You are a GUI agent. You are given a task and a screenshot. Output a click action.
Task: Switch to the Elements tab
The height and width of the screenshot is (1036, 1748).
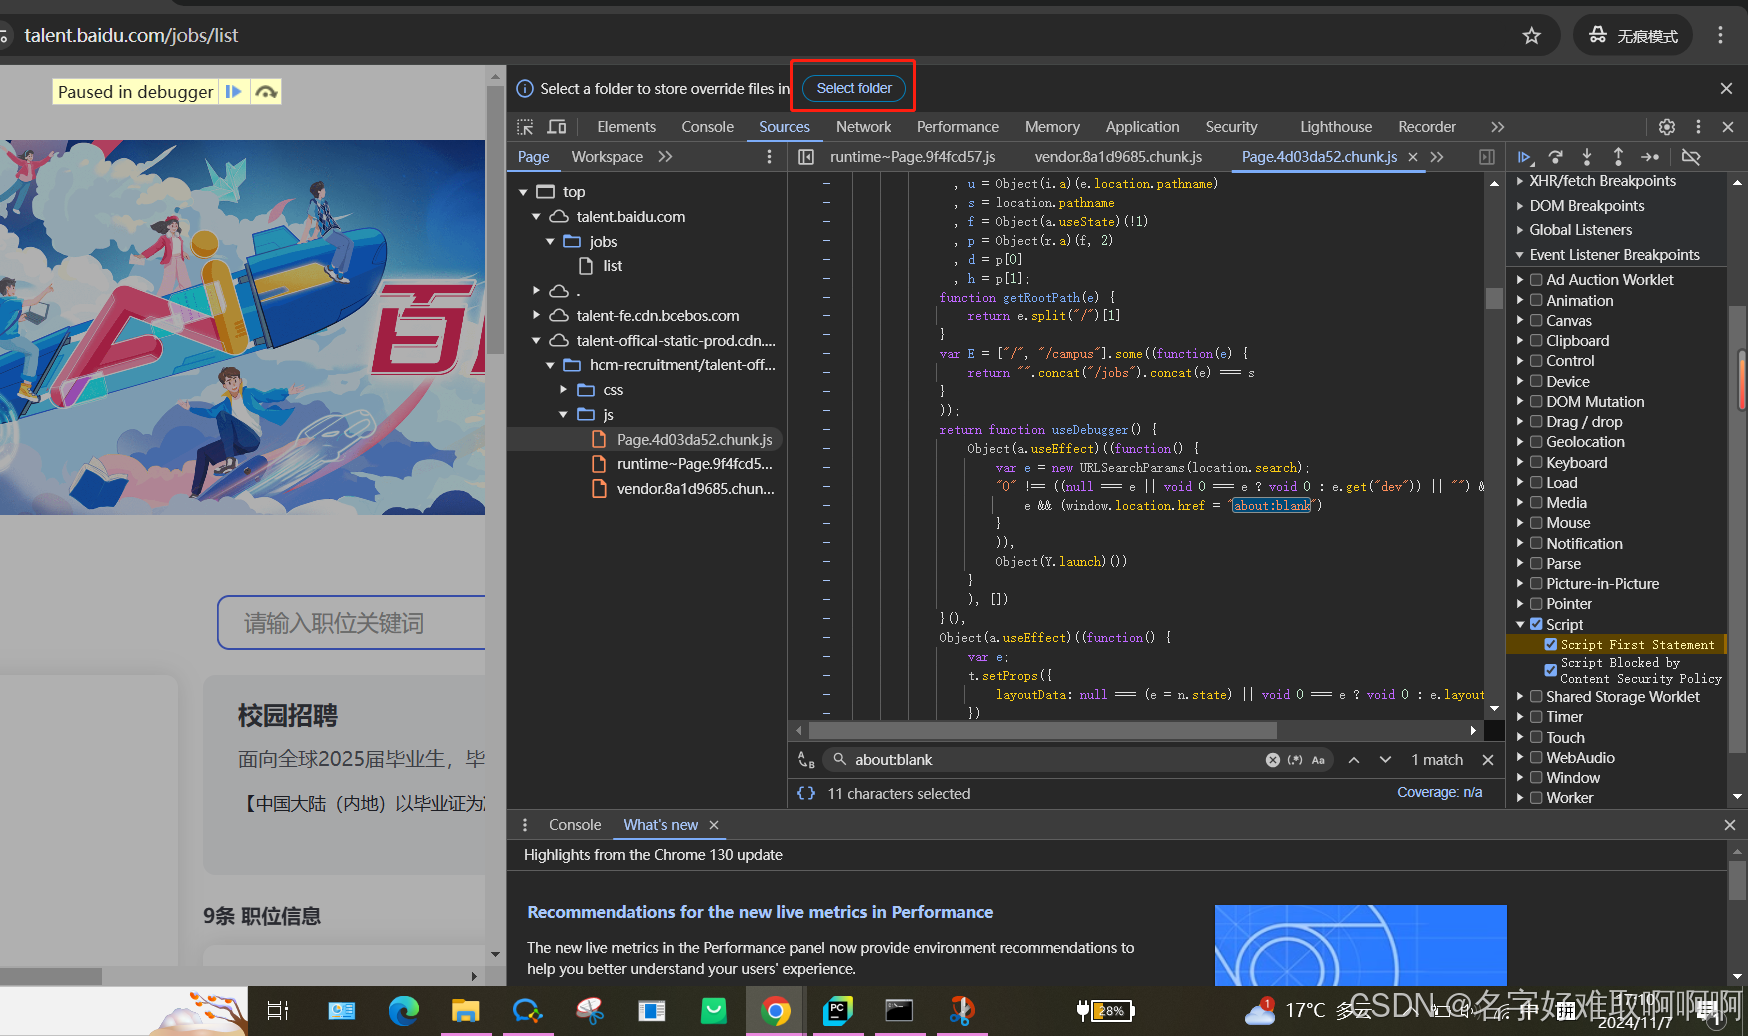626,127
